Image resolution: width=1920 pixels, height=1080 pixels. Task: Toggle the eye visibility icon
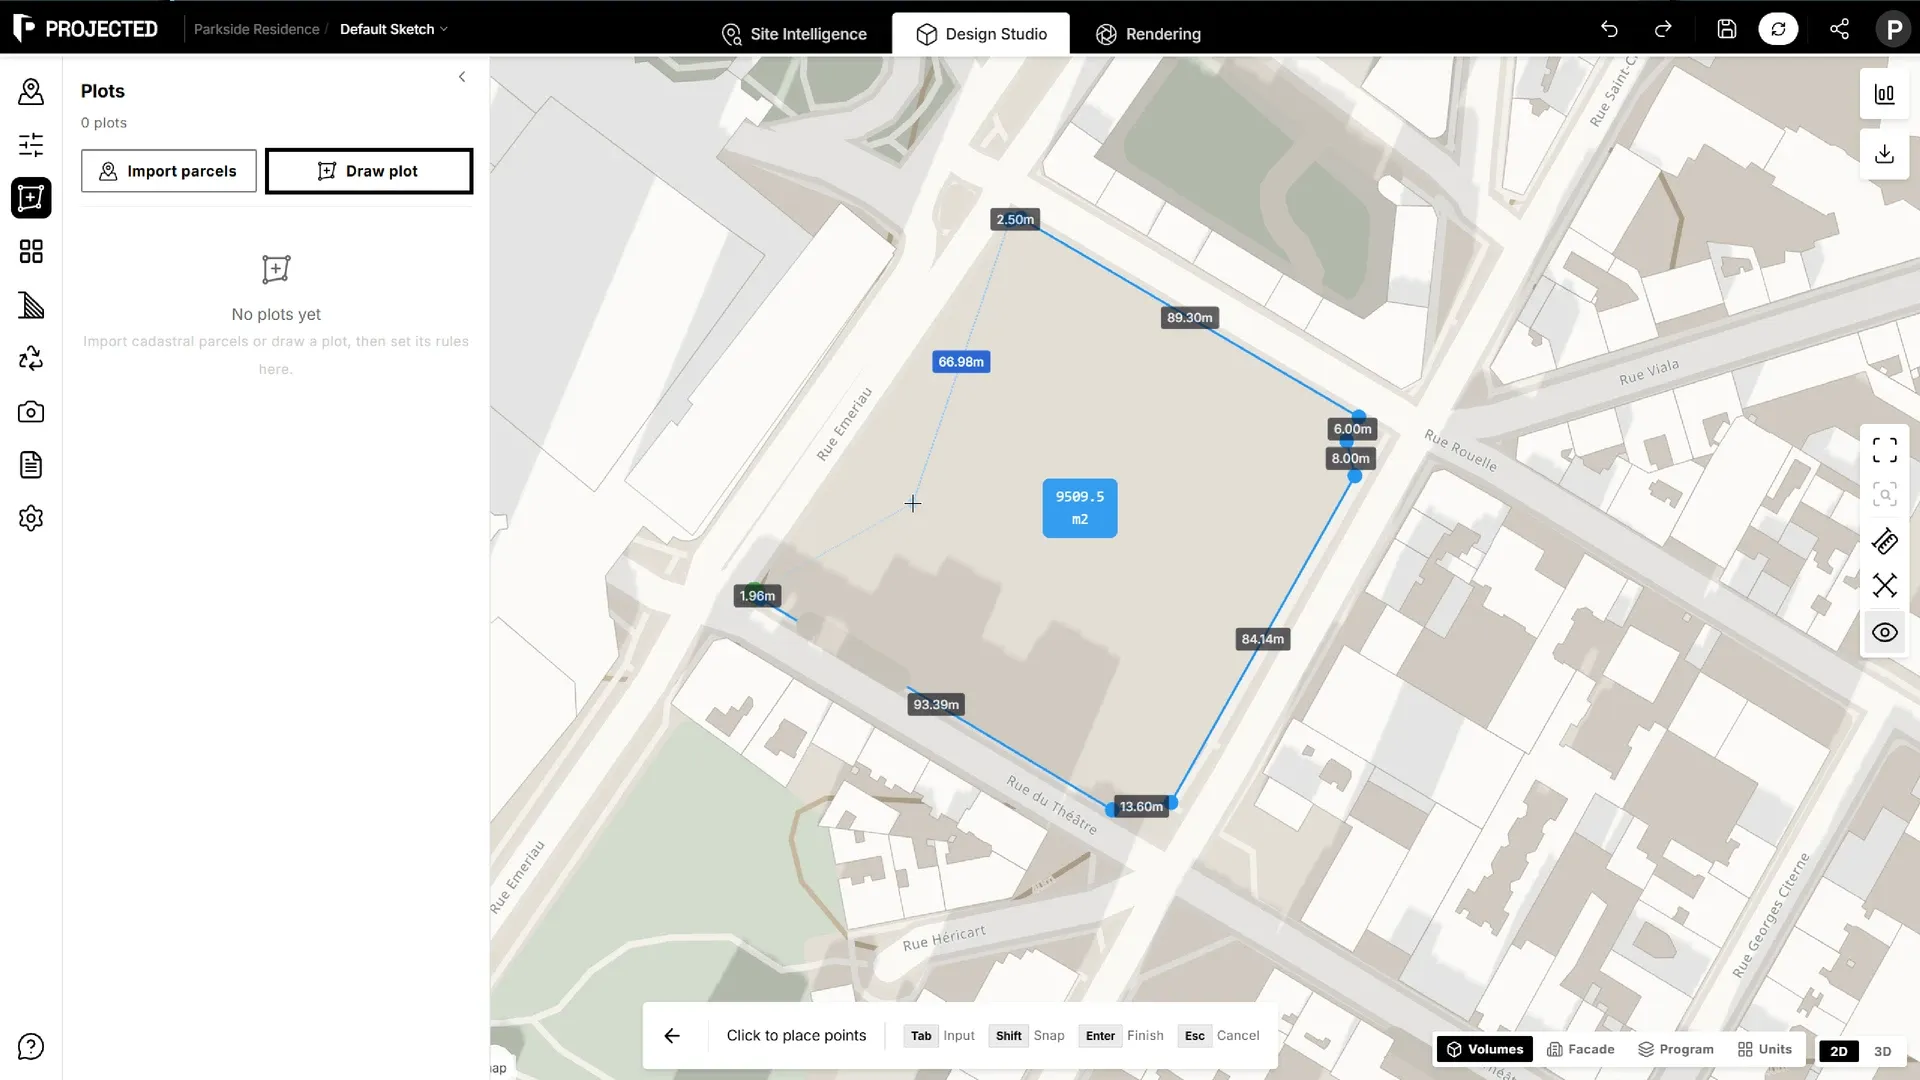tap(1885, 633)
